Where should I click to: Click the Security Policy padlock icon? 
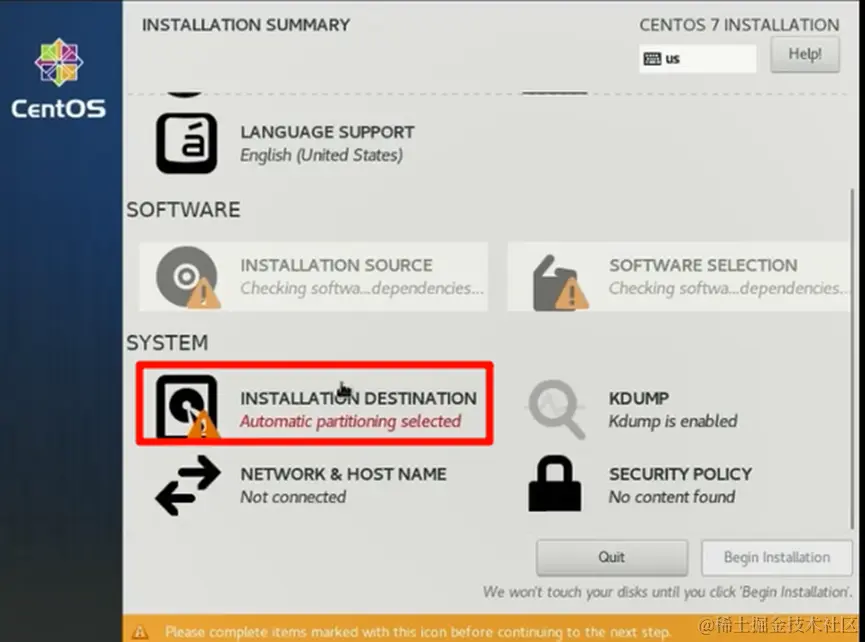pos(554,484)
